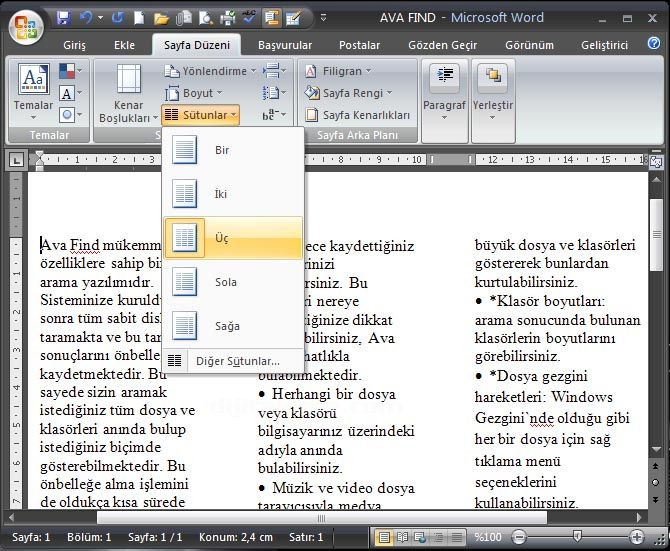The image size is (670, 551).
Task: Click the highlighted quick access toolbar icon
Action: (271, 18)
